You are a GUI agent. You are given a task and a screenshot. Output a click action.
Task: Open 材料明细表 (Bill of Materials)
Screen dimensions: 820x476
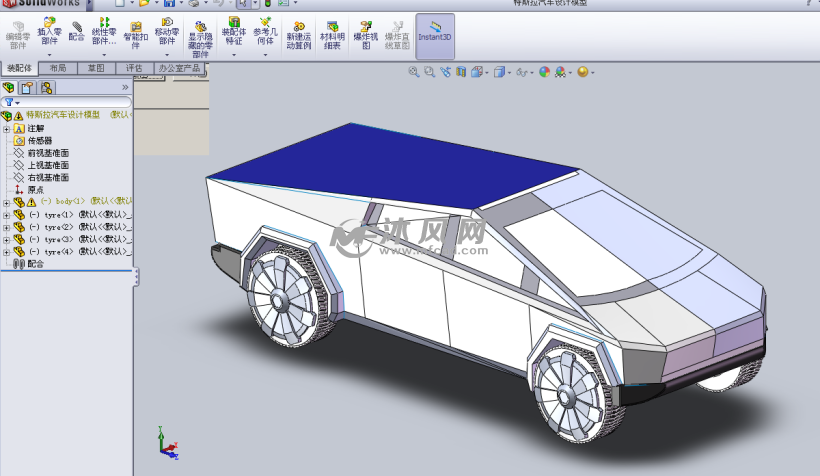pos(332,36)
